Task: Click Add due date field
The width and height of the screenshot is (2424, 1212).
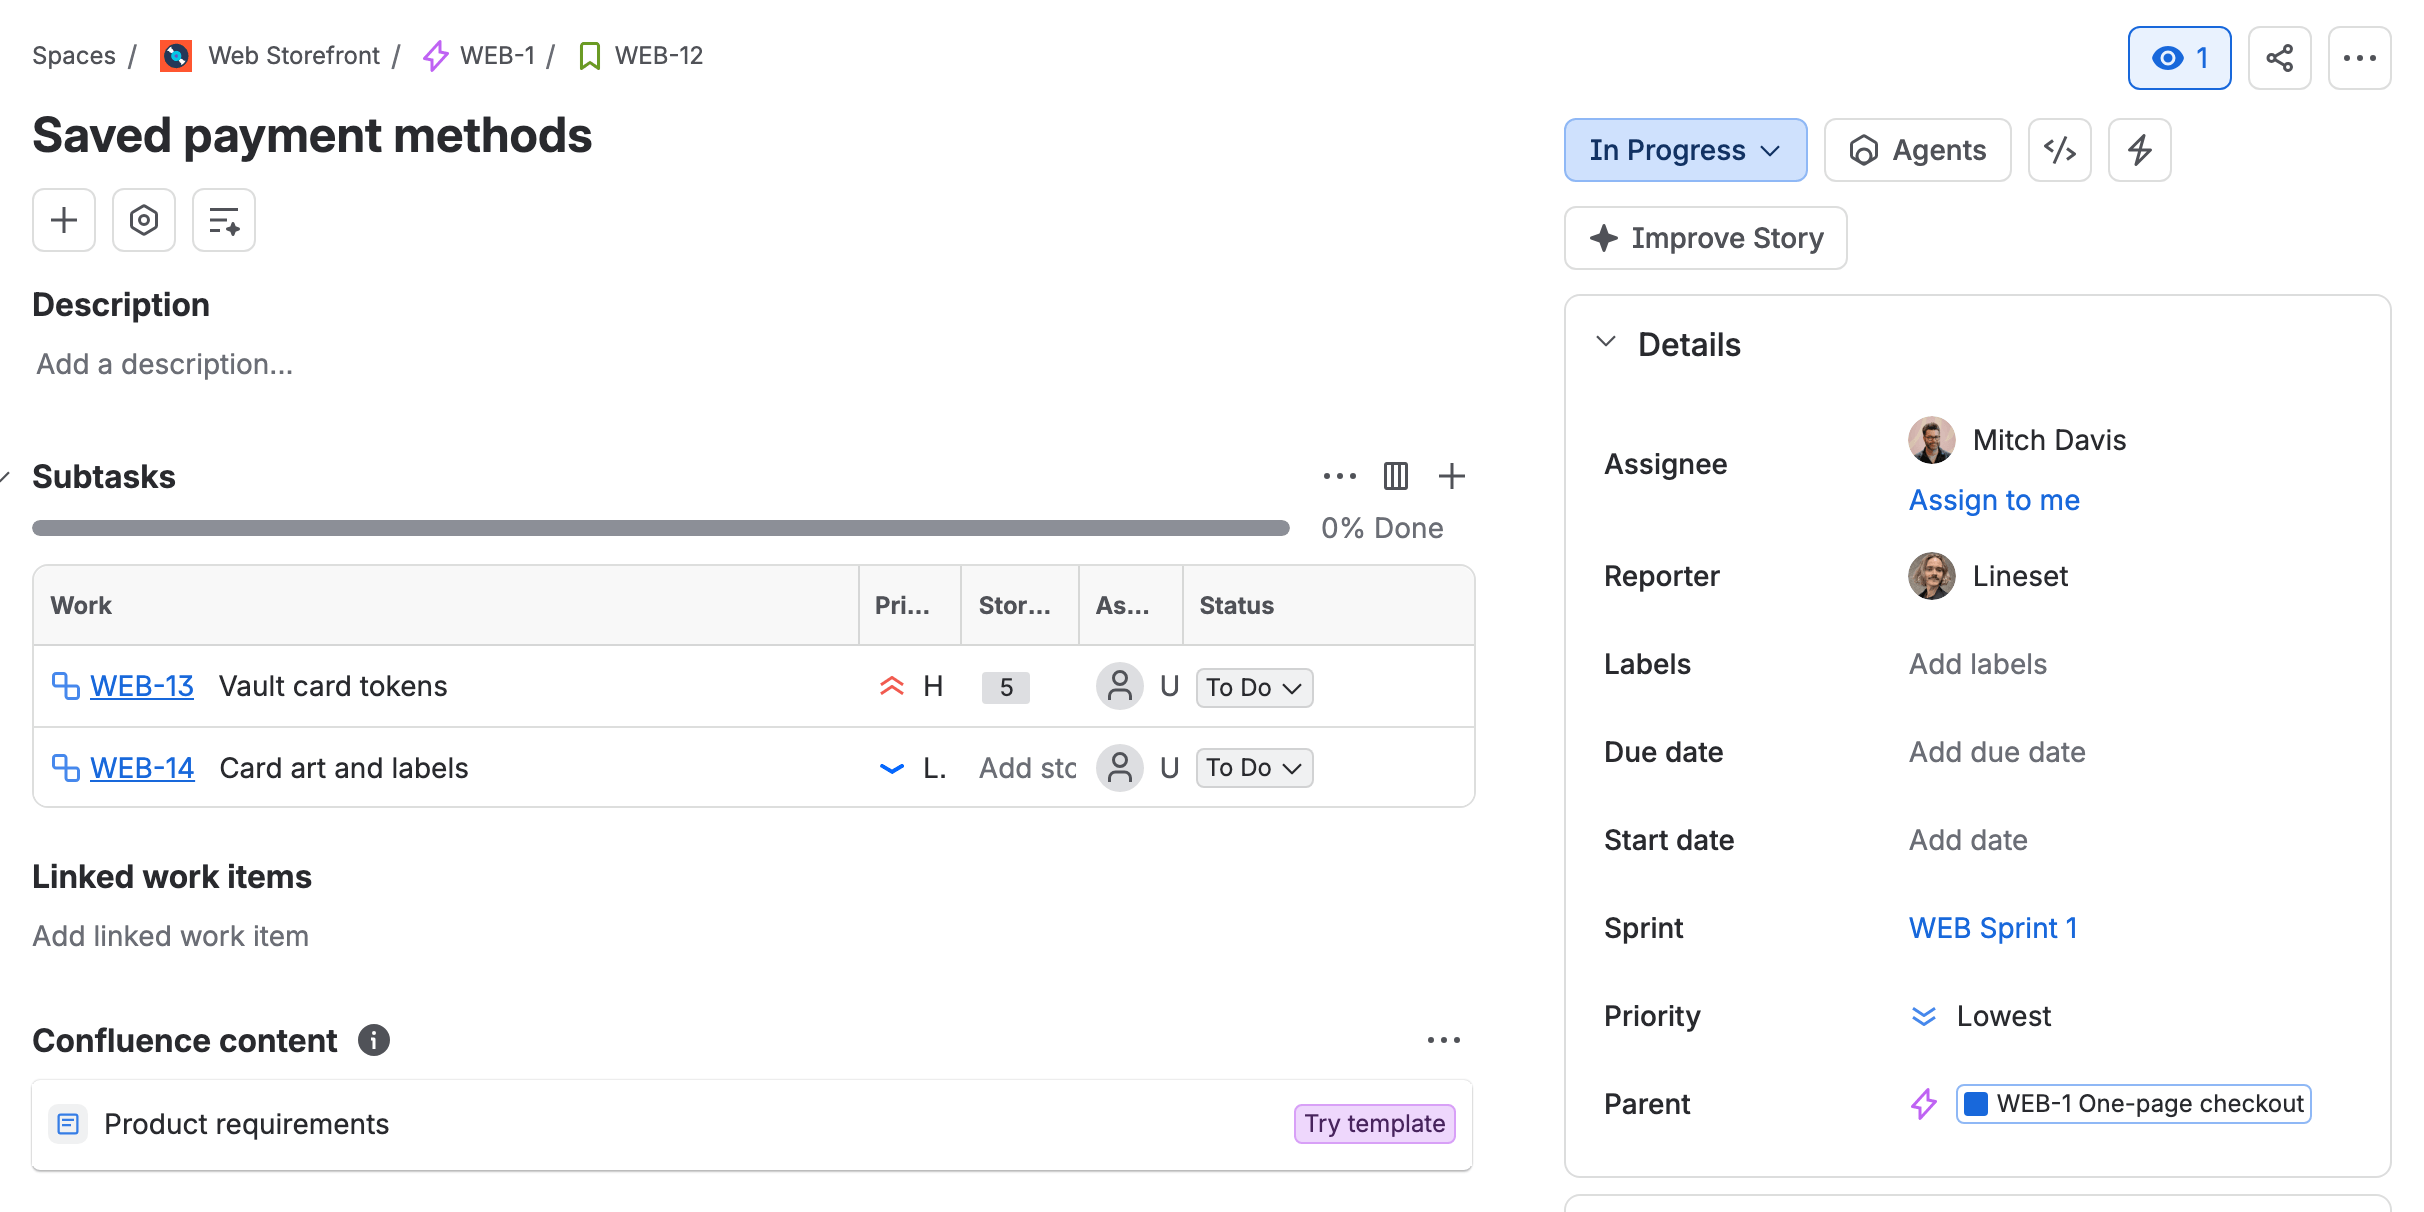Action: tap(1997, 752)
